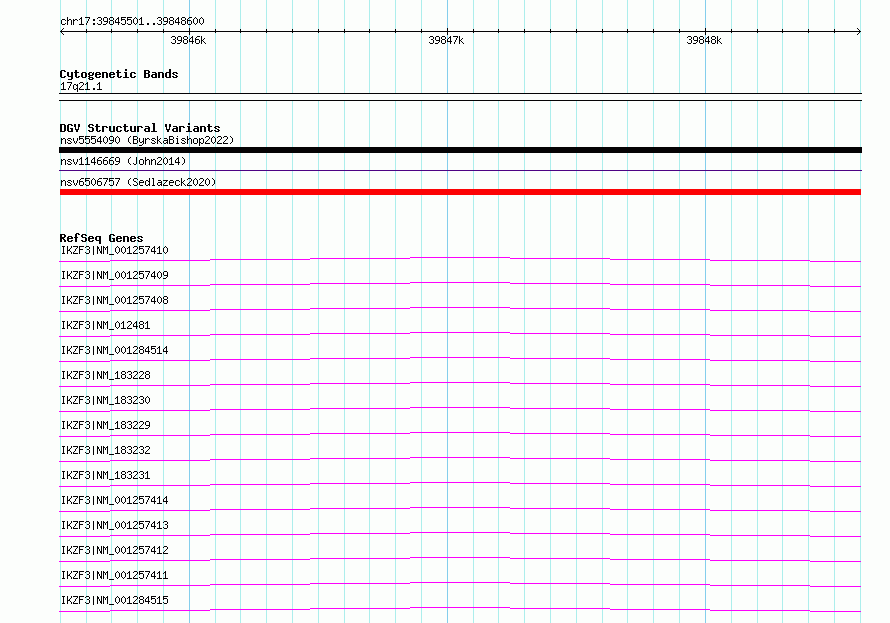Click the 17q21.1 band label
890x623 pixels.
pyautogui.click(x=81, y=86)
